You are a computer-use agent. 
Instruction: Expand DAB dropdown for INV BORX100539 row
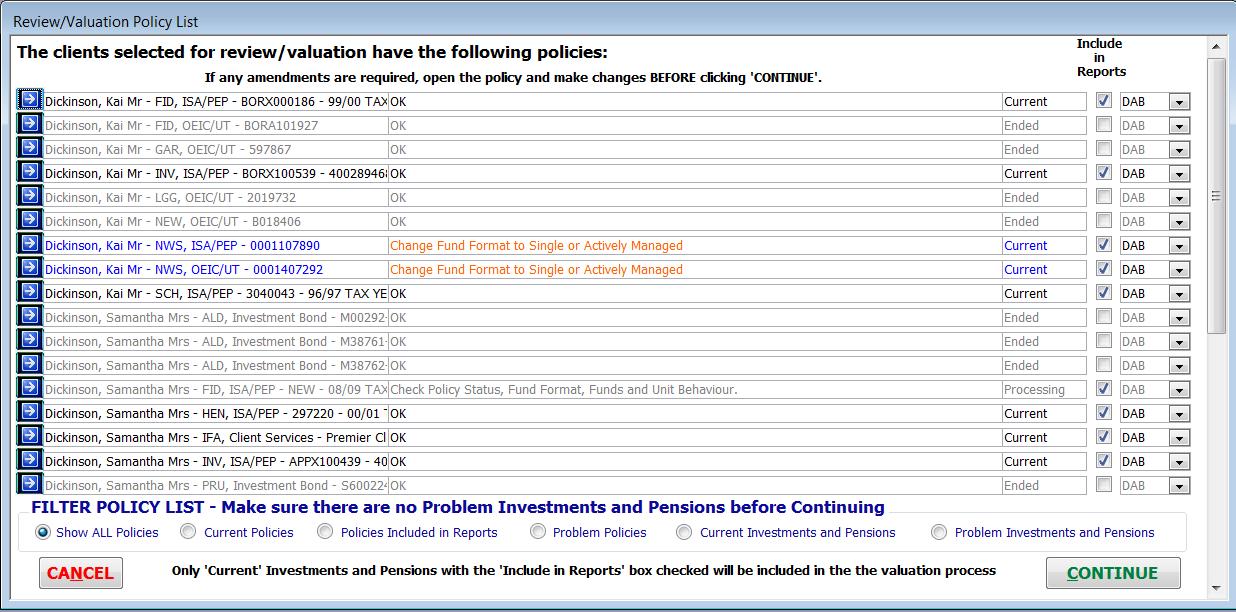(1179, 174)
